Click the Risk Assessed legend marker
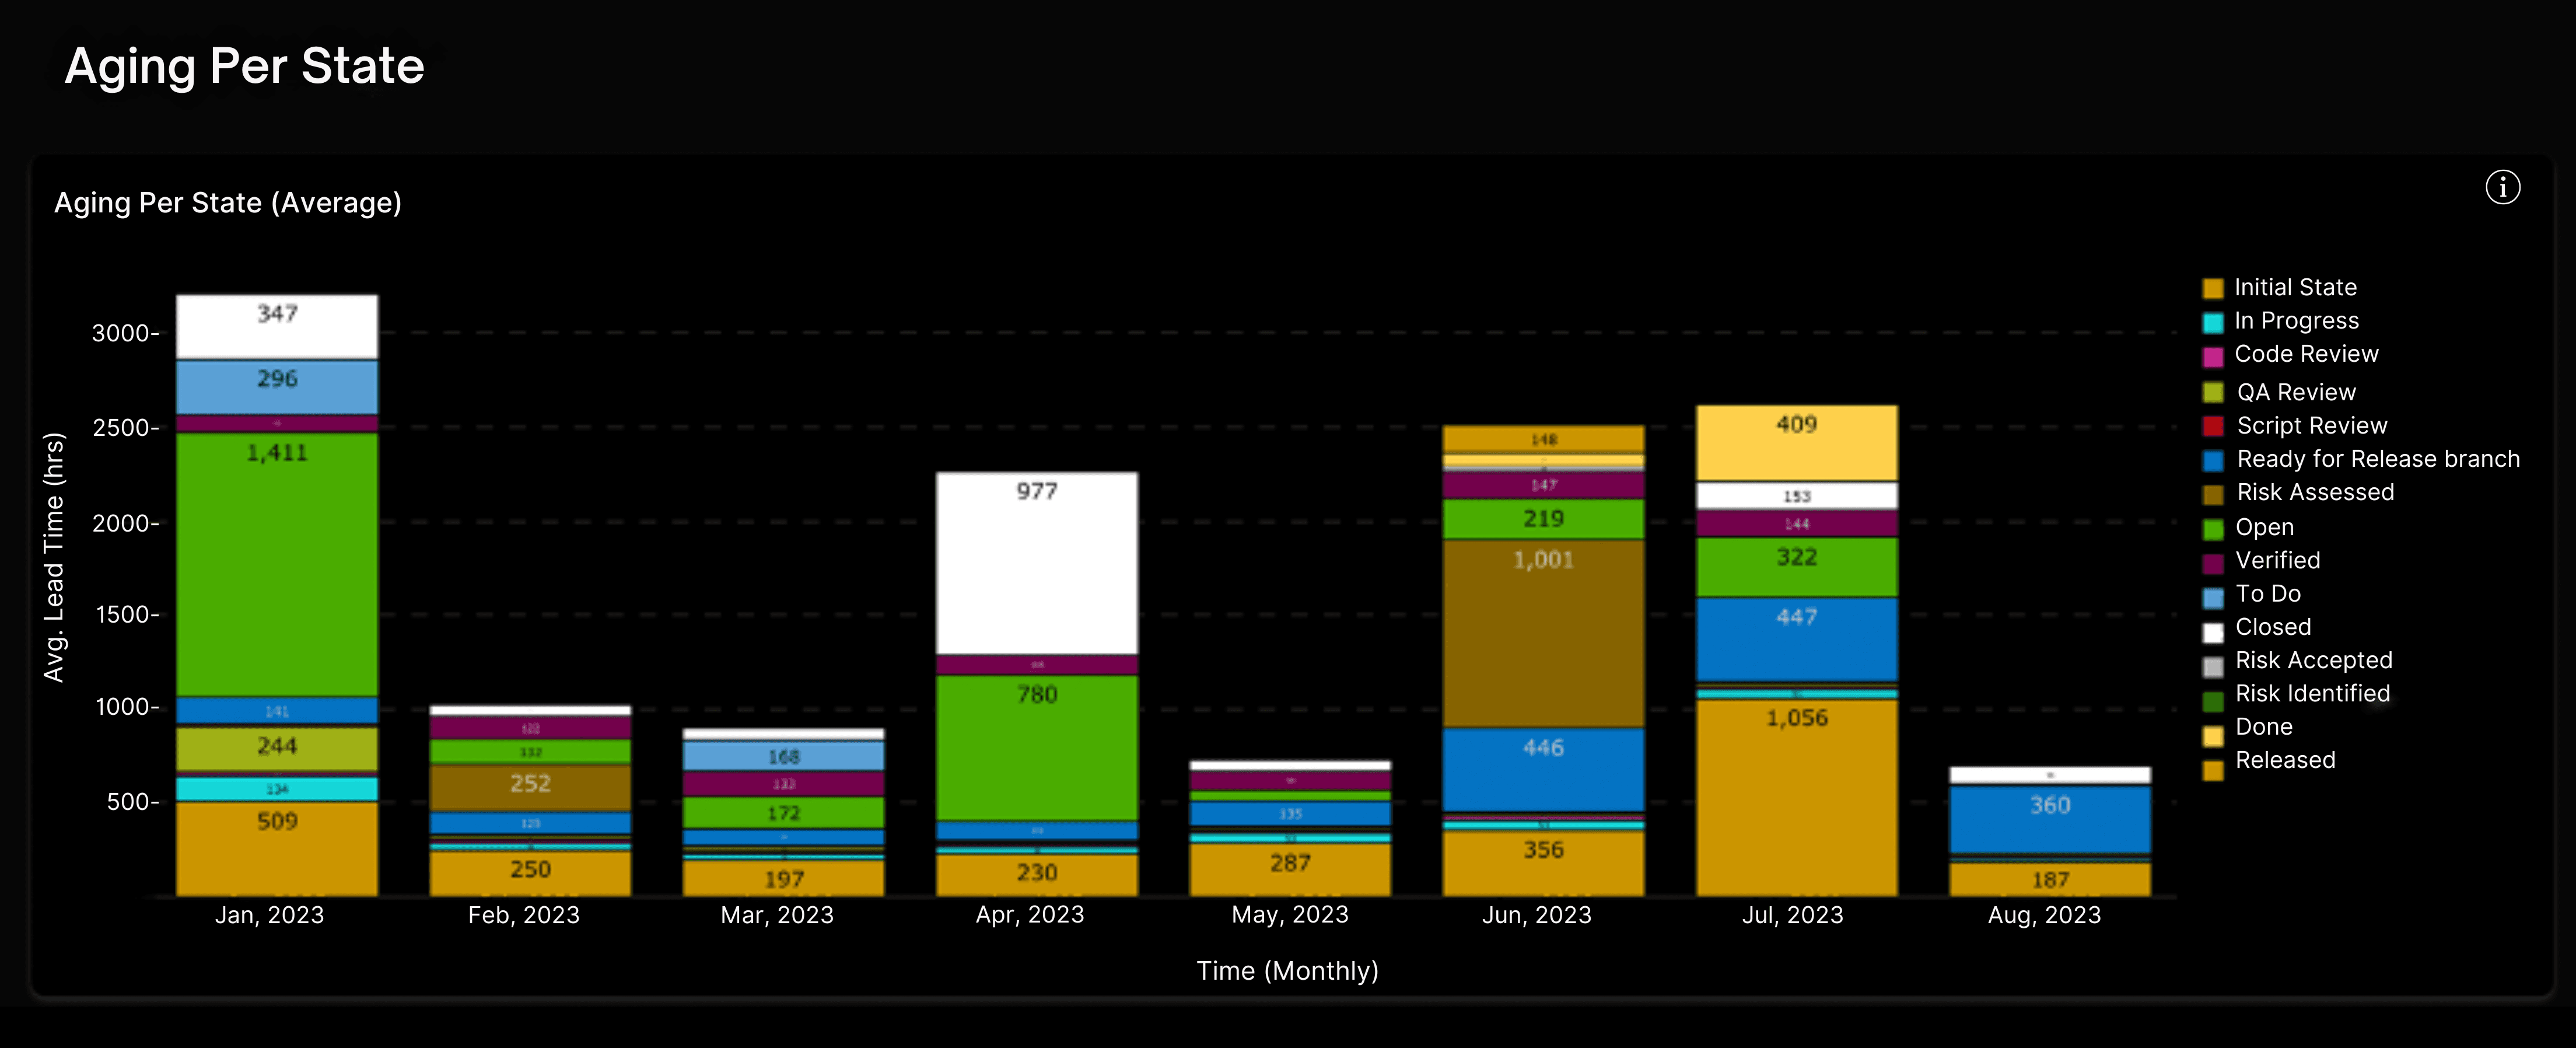2576x1048 pixels. (x=2213, y=492)
